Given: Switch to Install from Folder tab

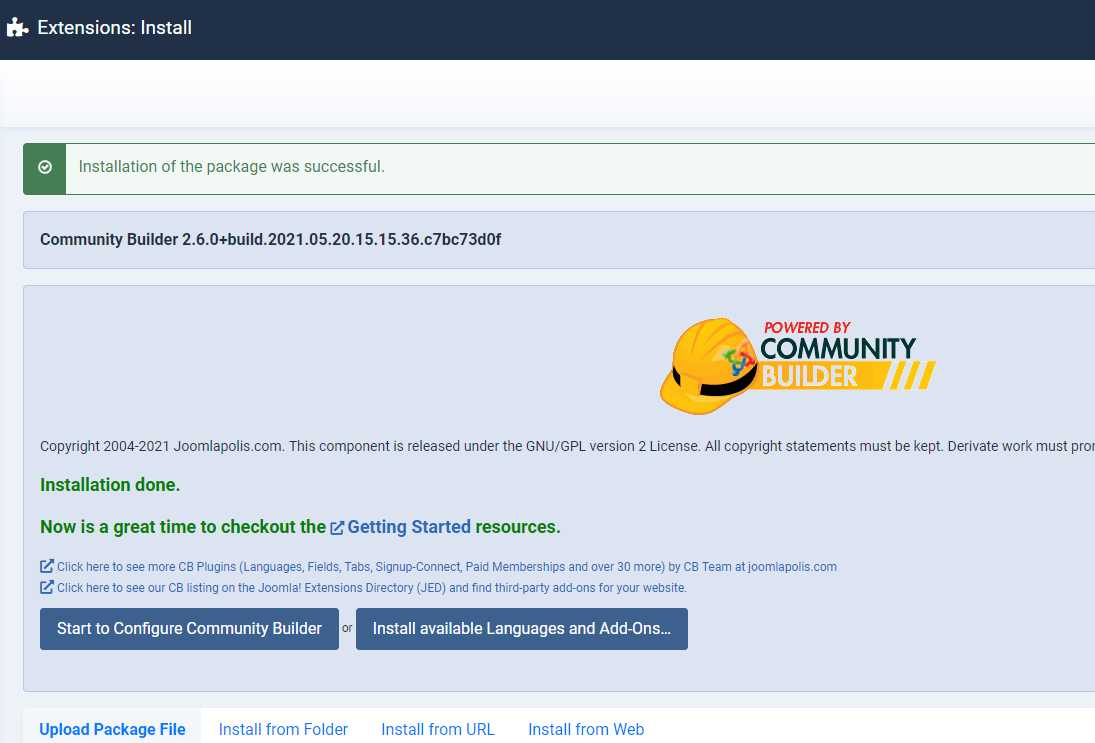Looking at the screenshot, I should (283, 729).
